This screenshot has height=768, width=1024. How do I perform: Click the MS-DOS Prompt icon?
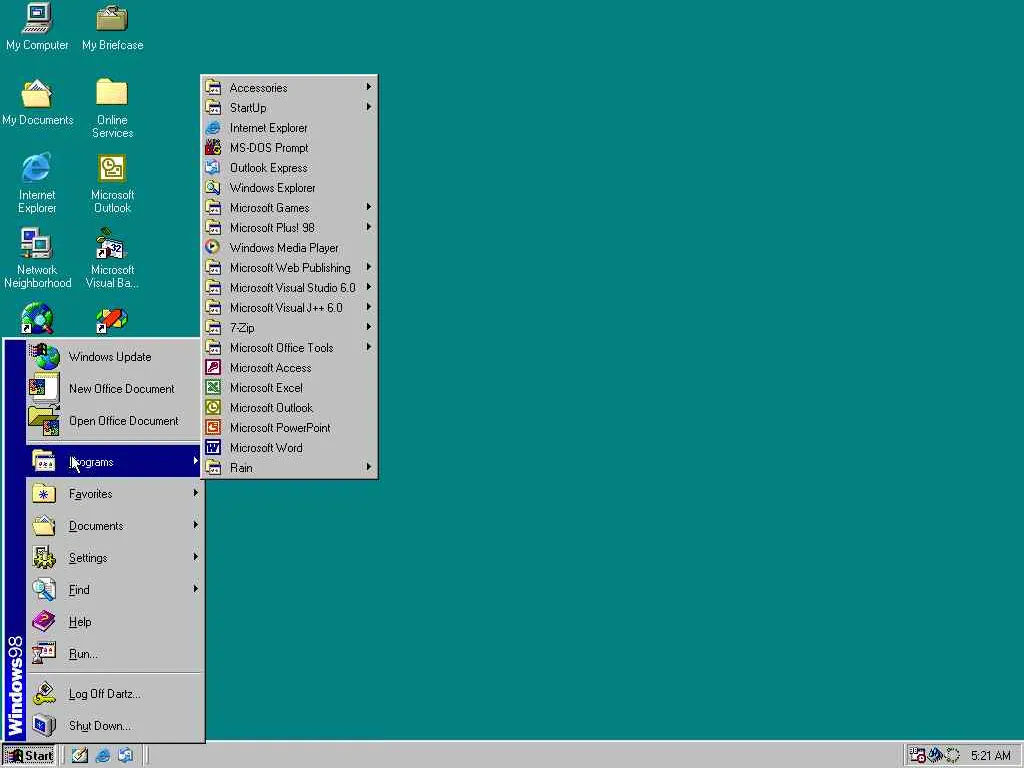click(x=213, y=148)
